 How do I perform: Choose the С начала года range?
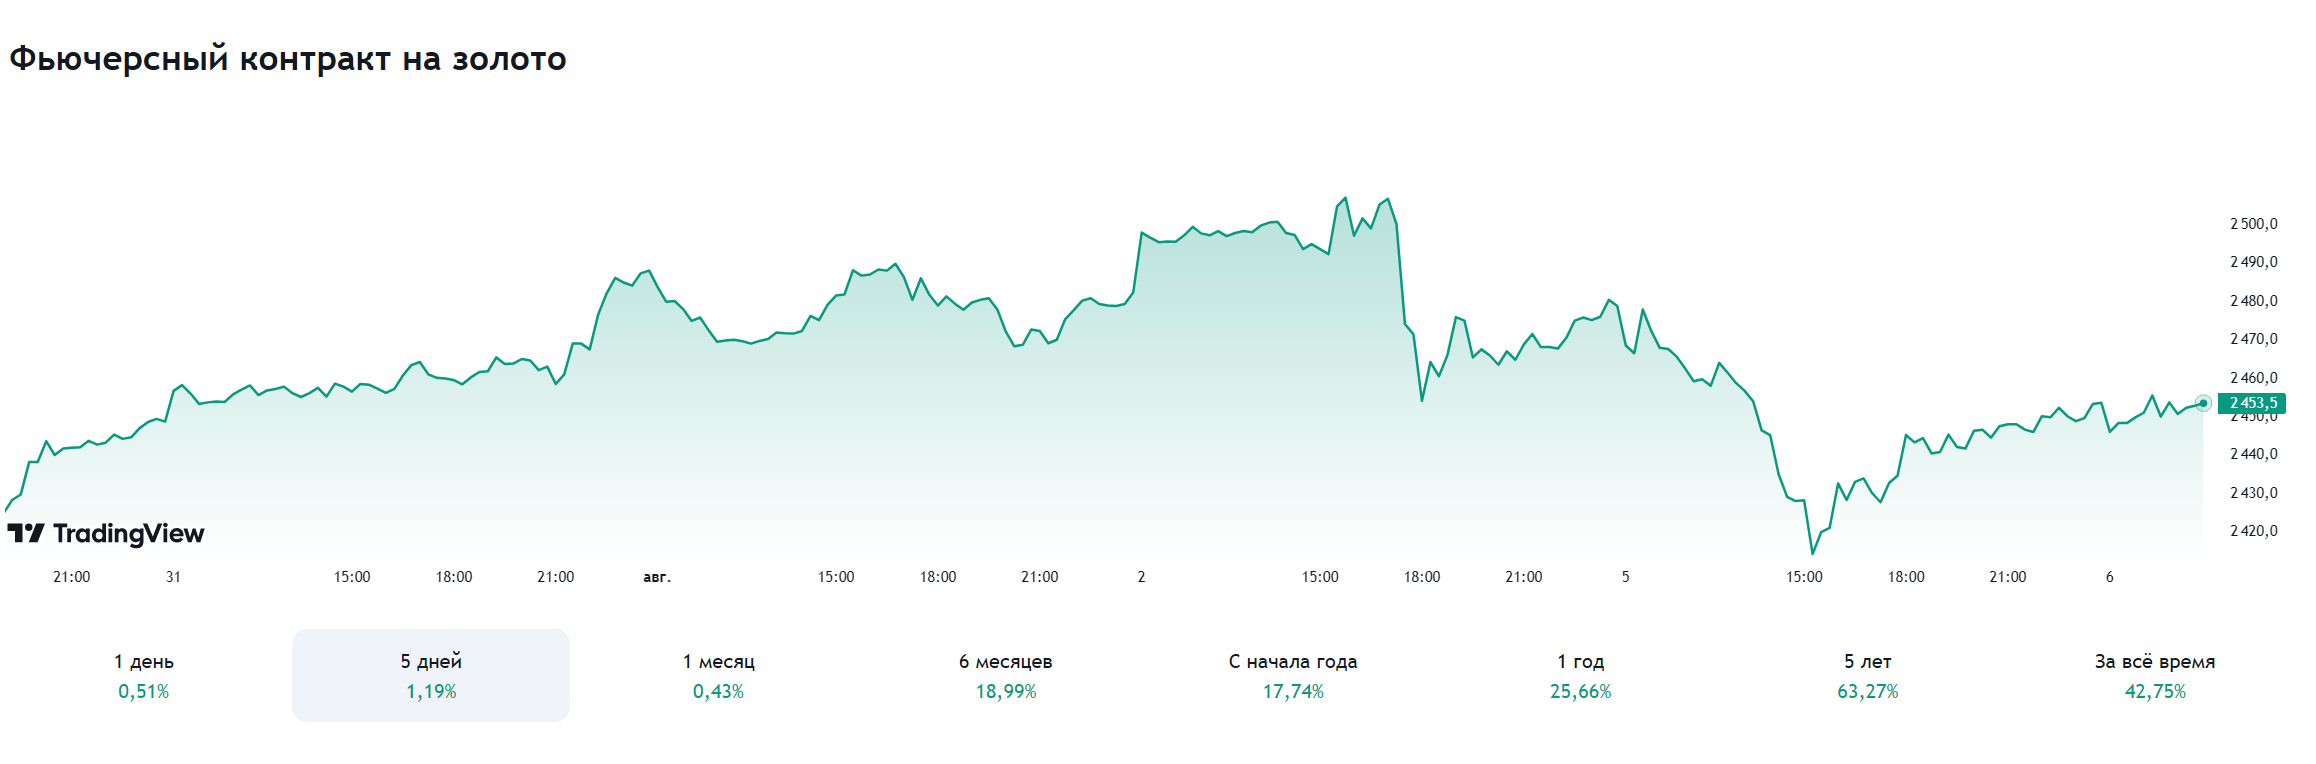(1293, 675)
